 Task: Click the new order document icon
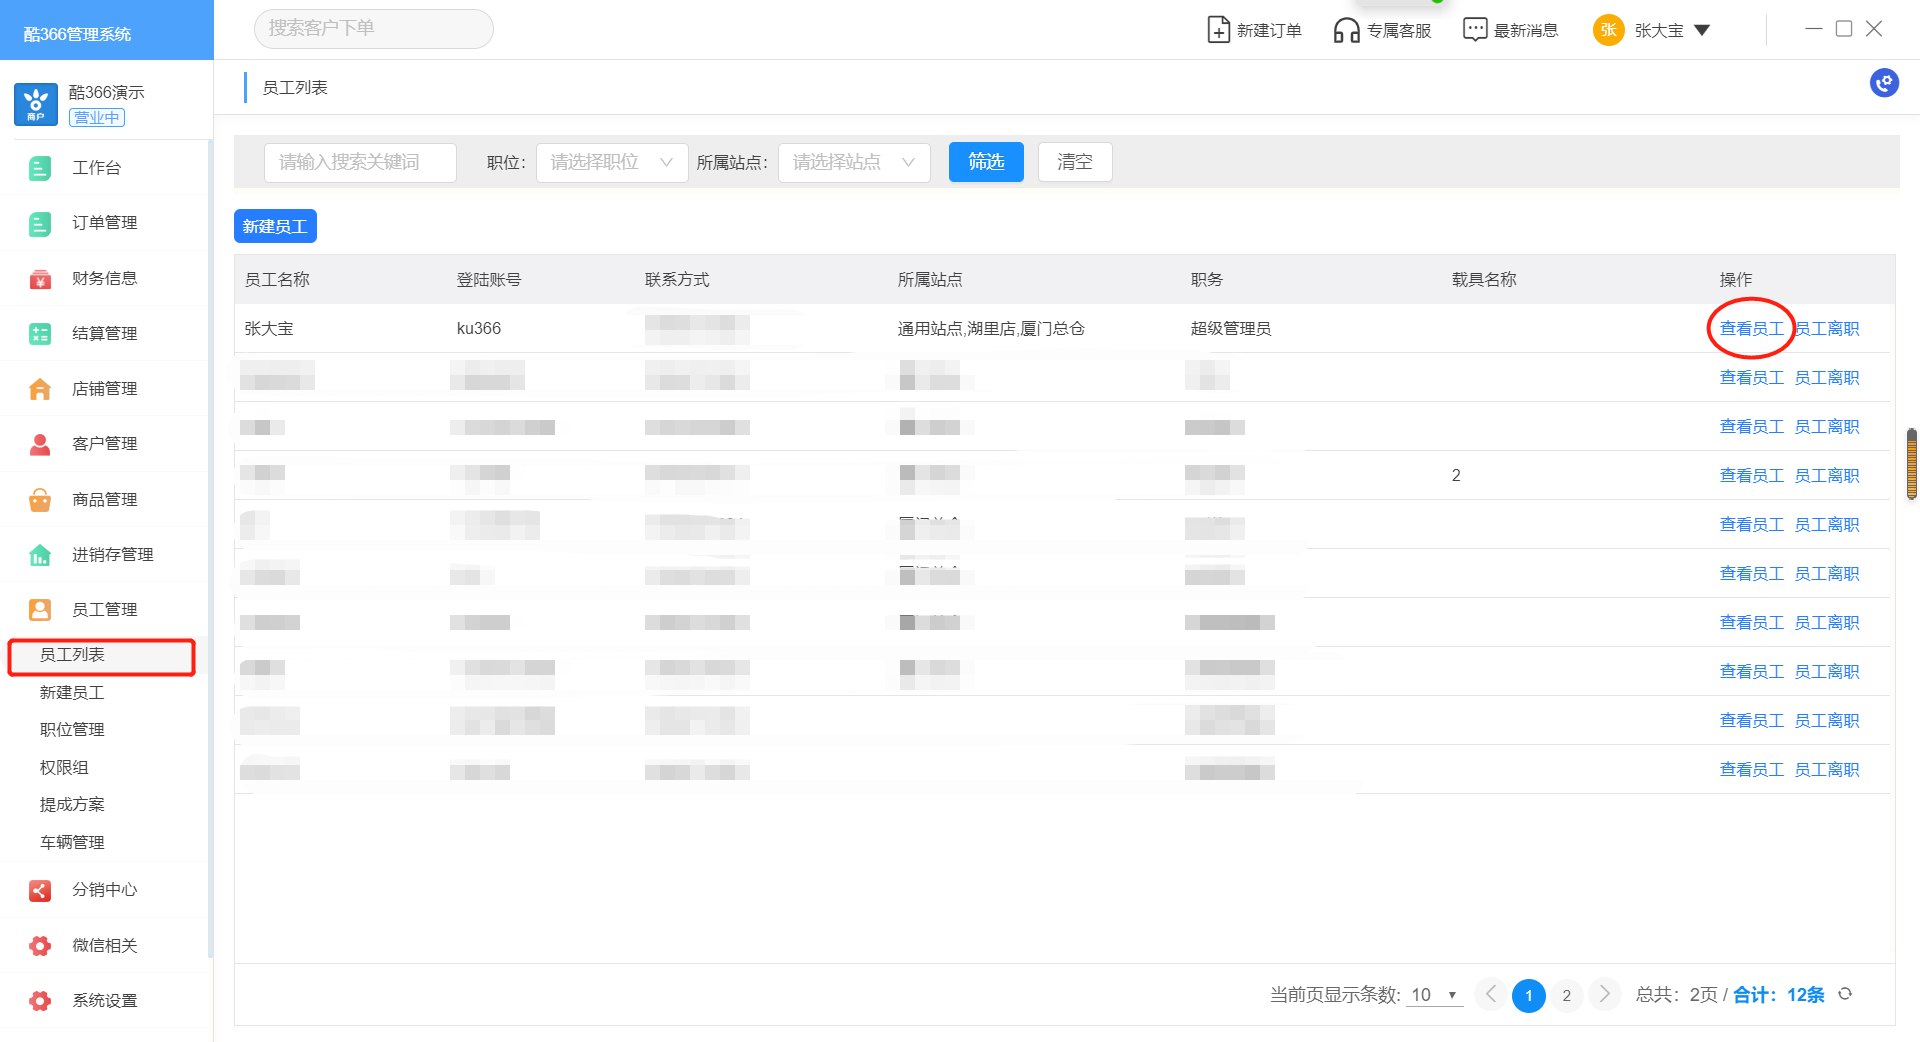click(x=1218, y=30)
